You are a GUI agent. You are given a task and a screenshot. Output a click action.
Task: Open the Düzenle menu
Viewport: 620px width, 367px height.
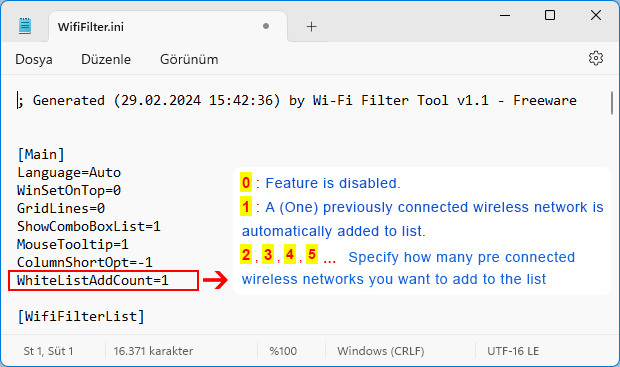pos(106,59)
